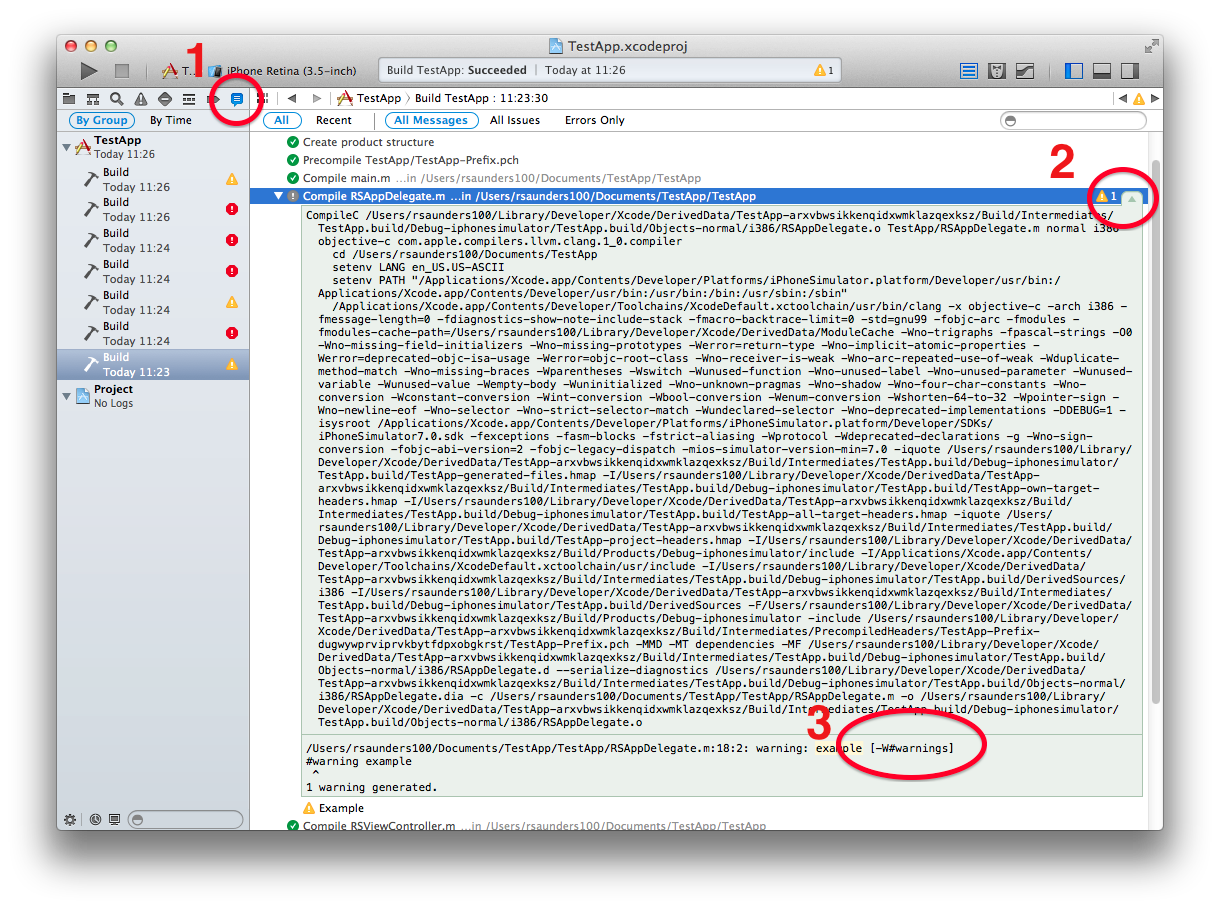Viewport: 1220px width, 909px height.
Task: Select the All Messages filter
Action: [430, 120]
